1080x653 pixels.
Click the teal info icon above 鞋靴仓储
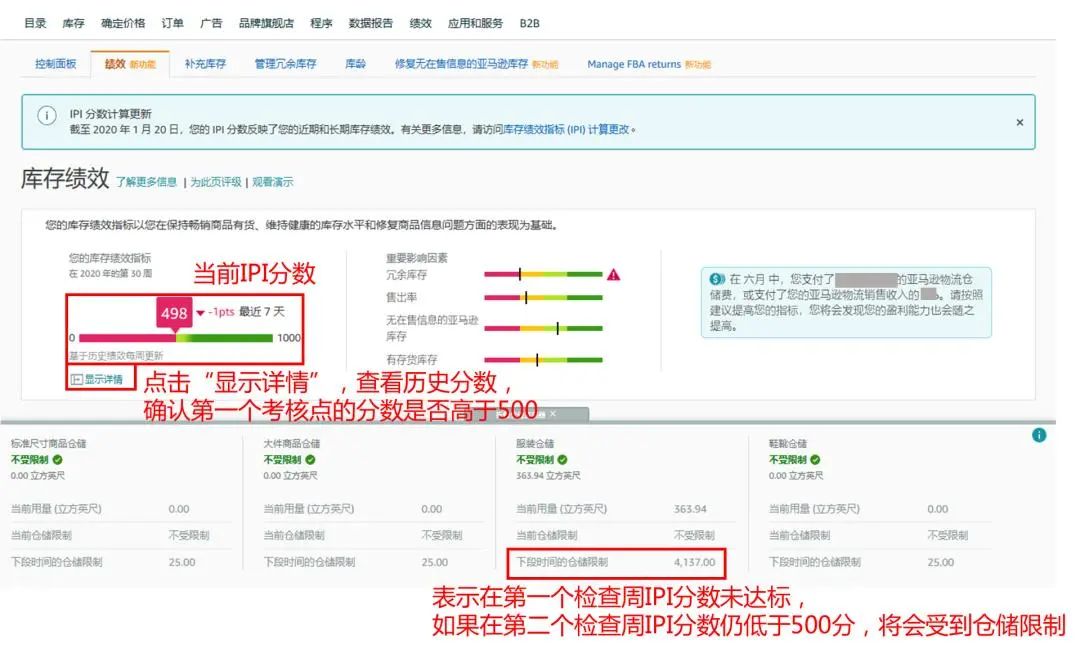pyautogui.click(x=1039, y=435)
